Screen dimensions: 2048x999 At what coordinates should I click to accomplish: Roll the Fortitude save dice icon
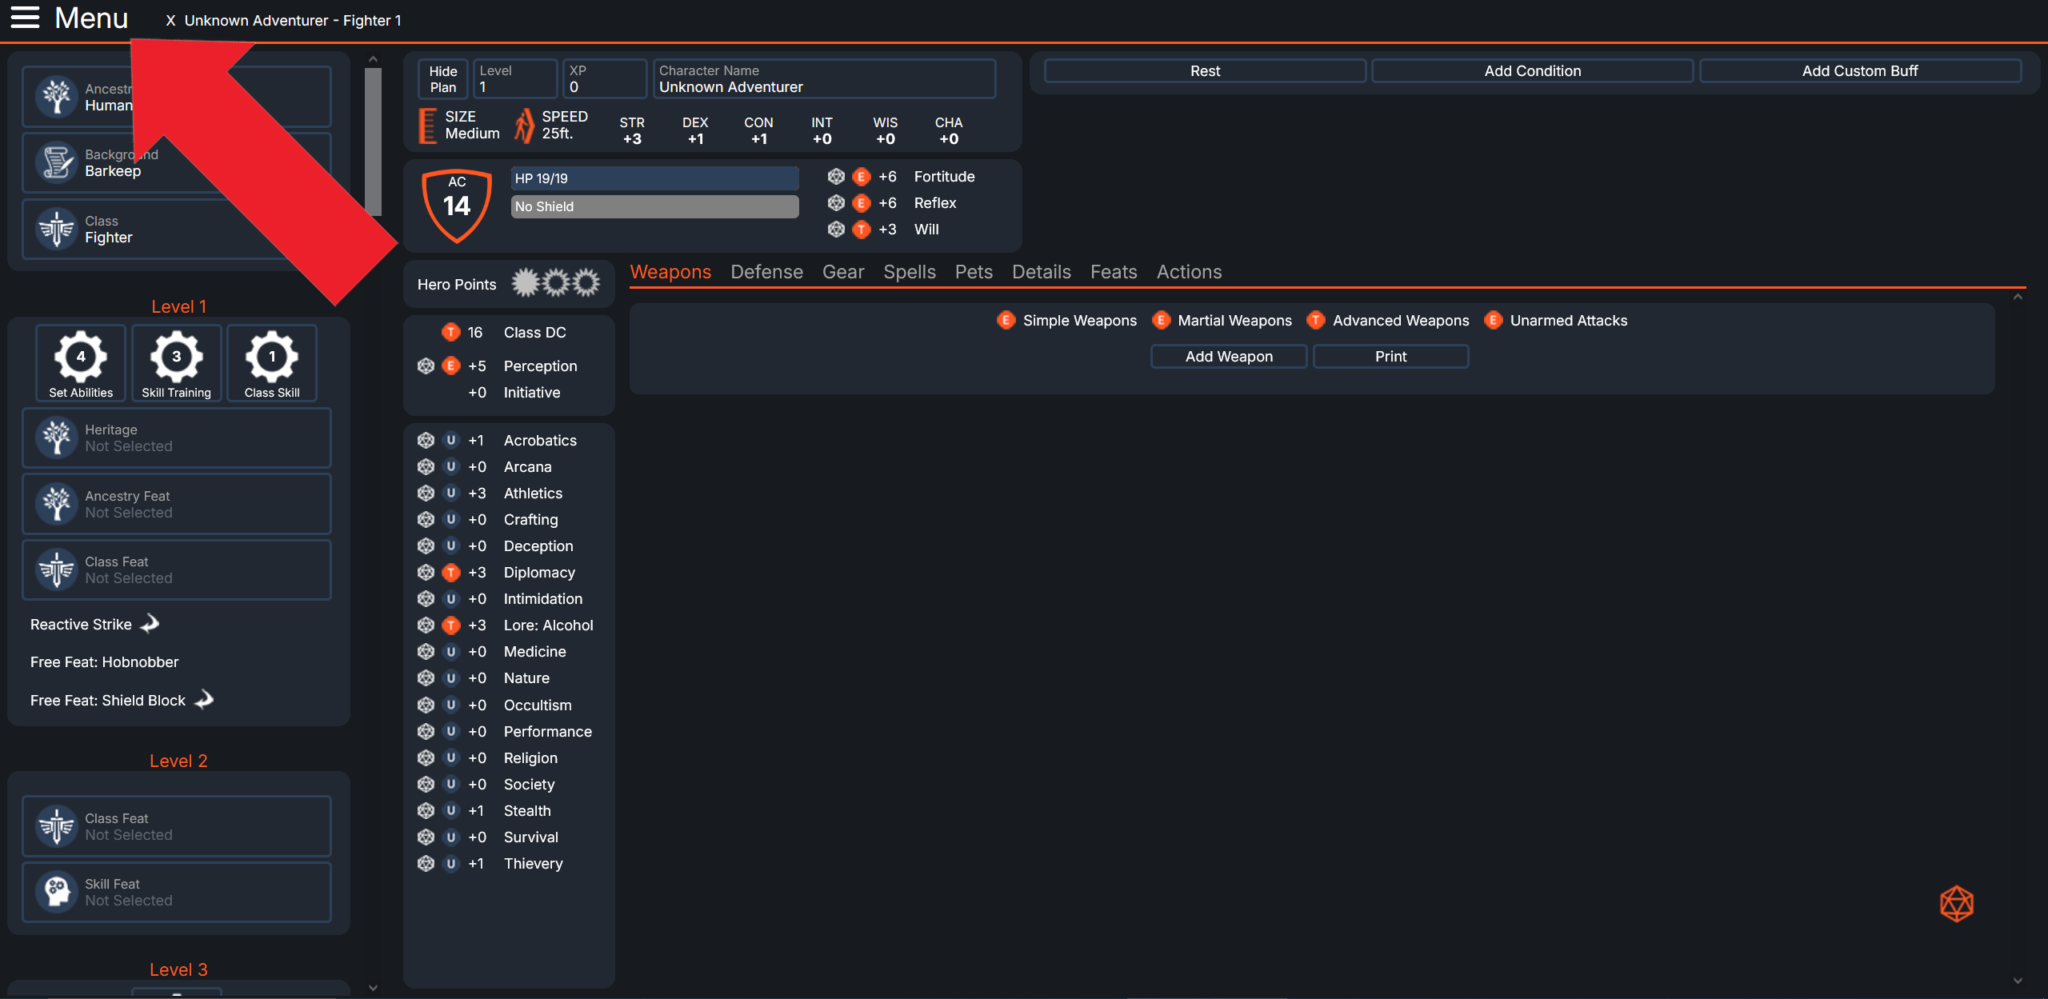[836, 177]
